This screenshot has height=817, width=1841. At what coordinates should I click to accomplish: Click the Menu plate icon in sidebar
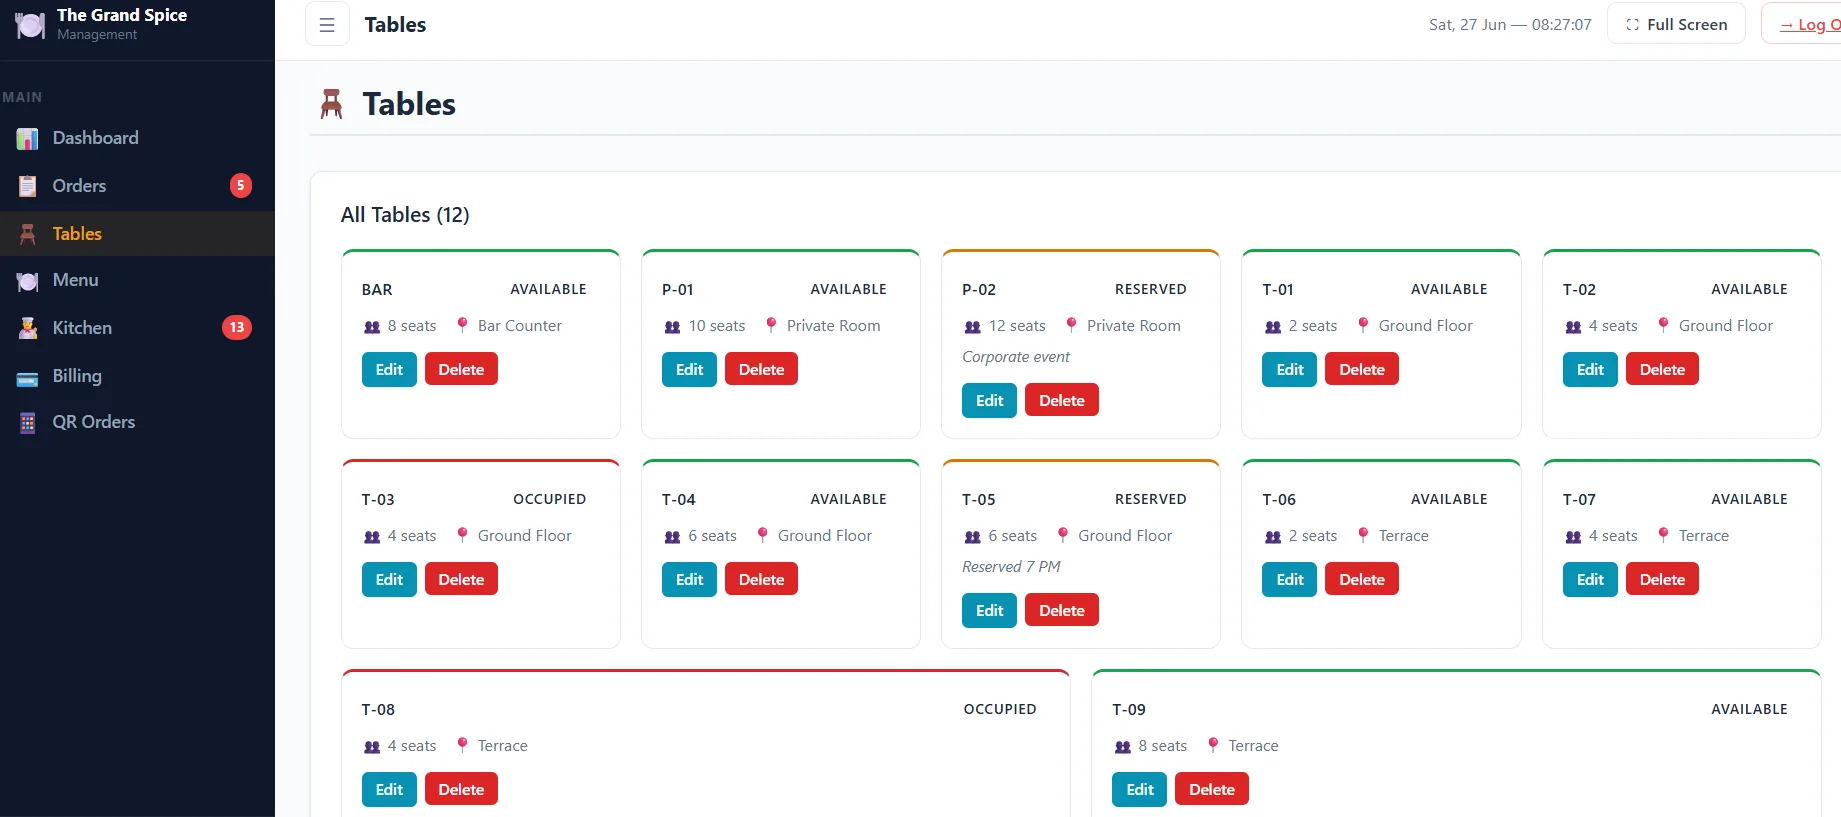click(x=28, y=281)
